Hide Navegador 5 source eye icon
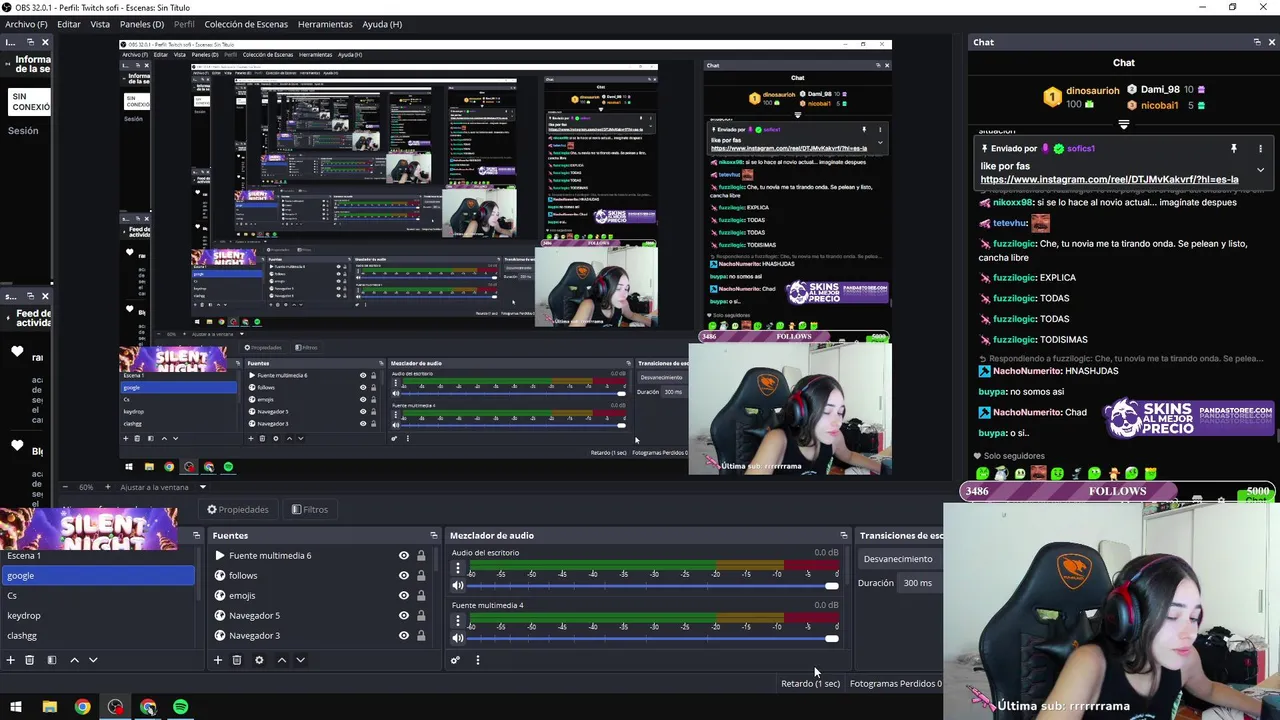 (404, 616)
